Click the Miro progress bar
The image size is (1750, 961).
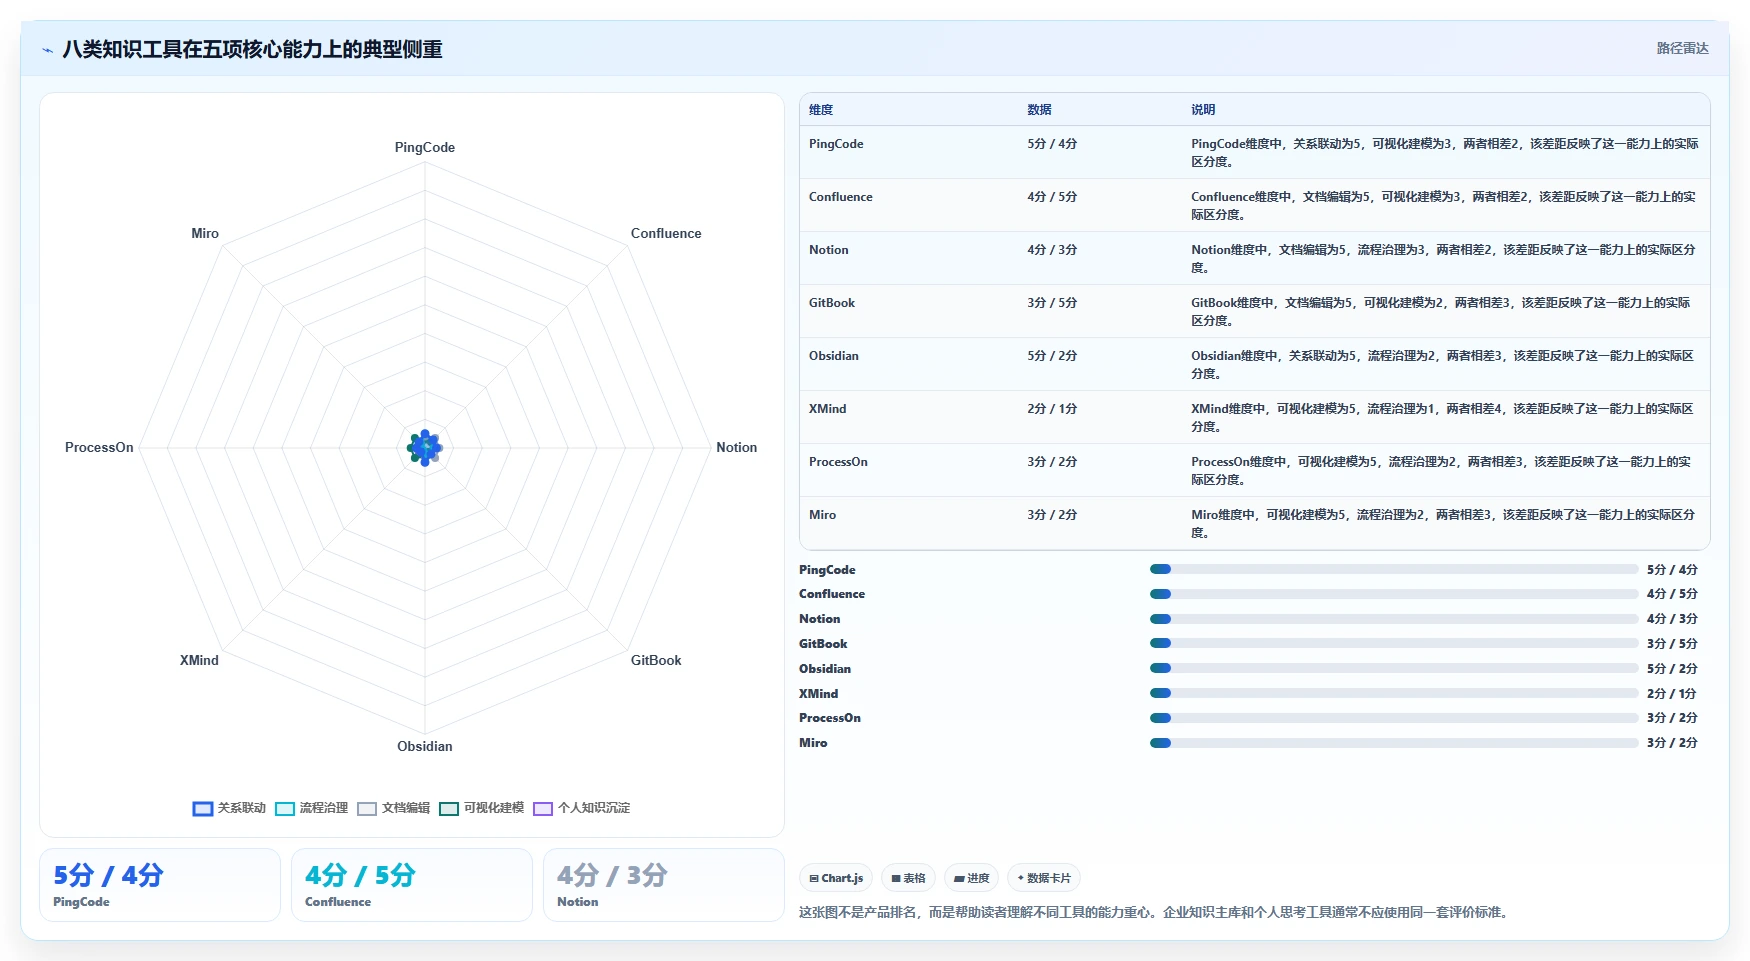[1394, 743]
